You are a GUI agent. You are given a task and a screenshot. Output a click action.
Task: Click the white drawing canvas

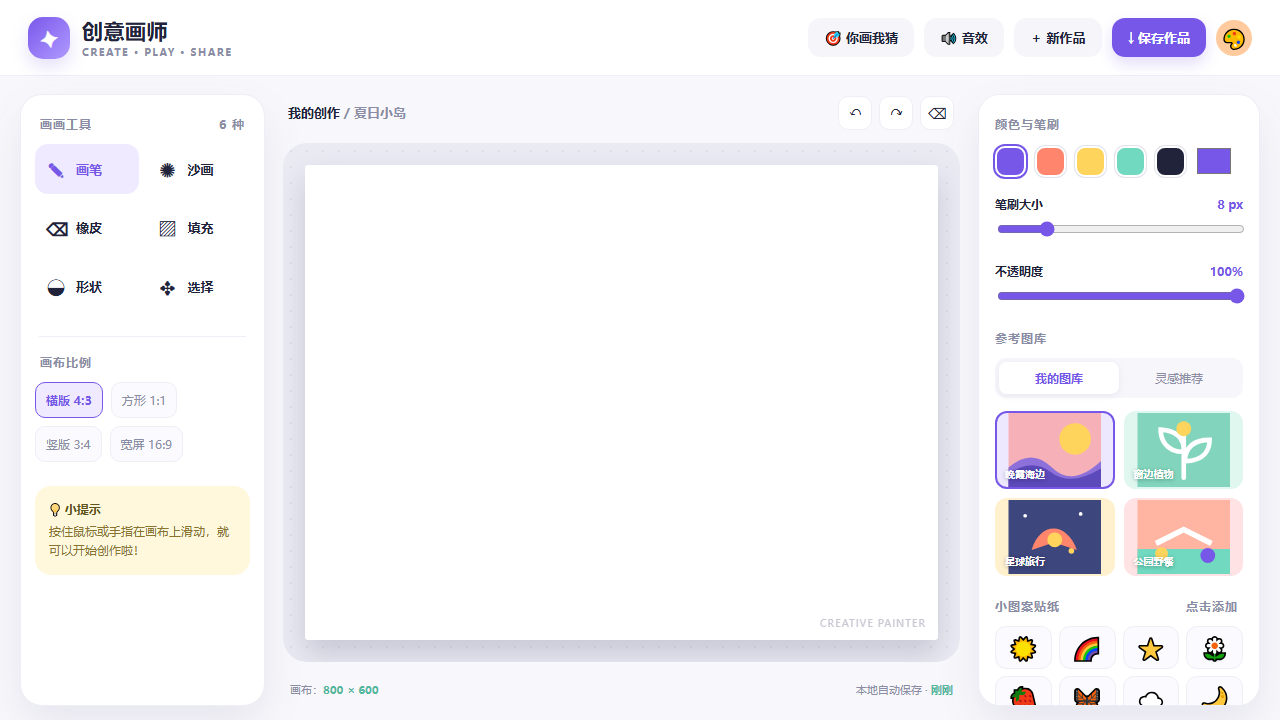[x=621, y=402]
